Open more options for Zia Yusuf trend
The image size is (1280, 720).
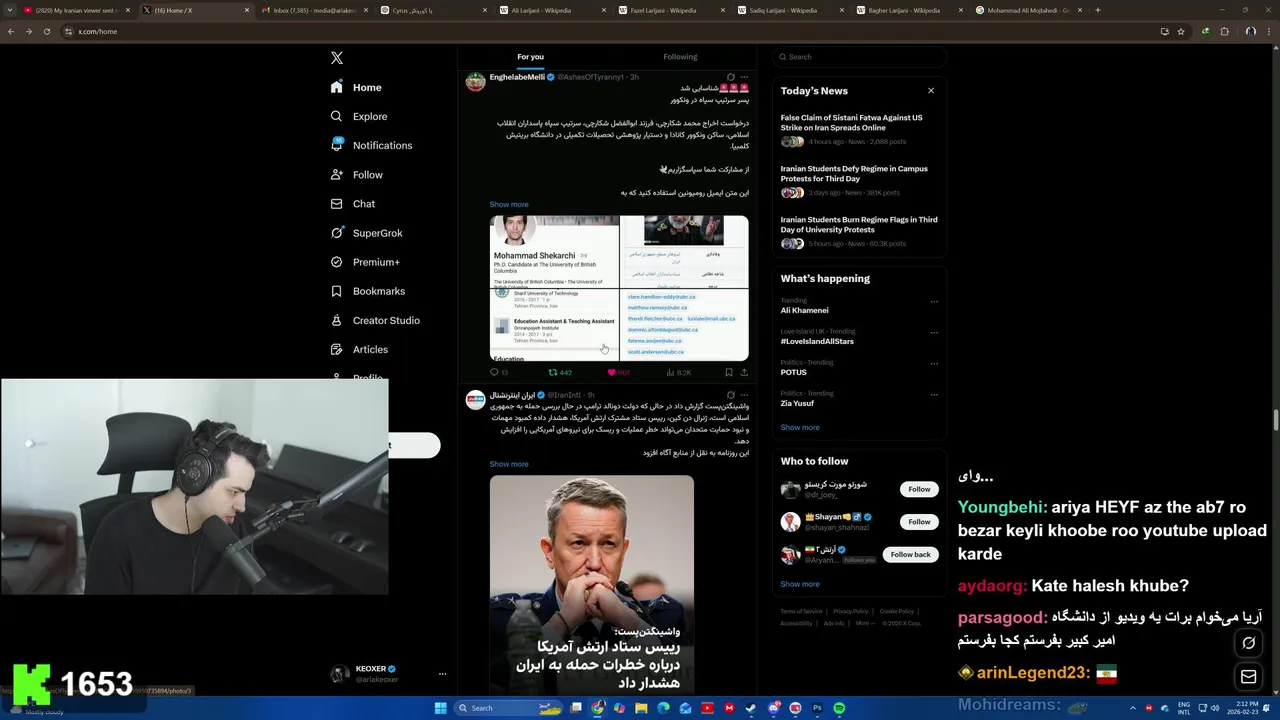[x=934, y=394]
